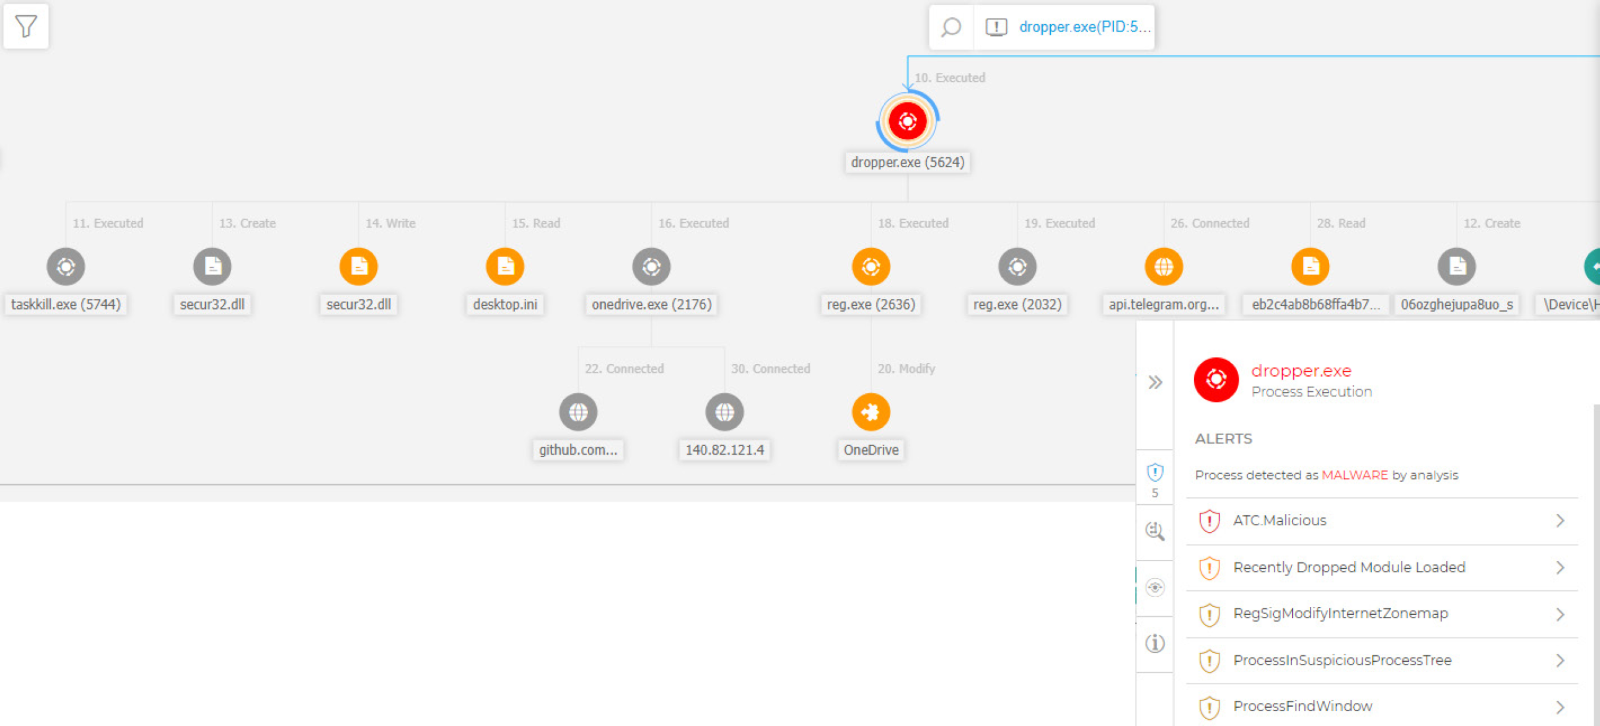
Task: Click the '20. Modify' edge label
Action: (907, 369)
